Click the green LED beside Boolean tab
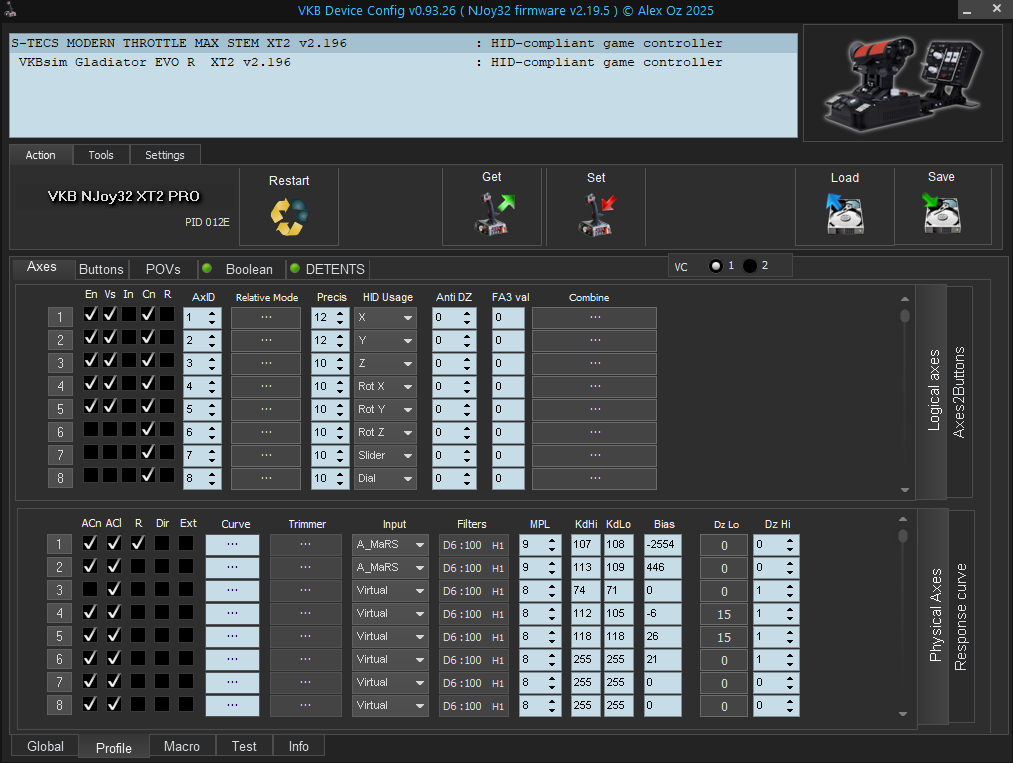Screen dimensions: 1013x763 [207, 269]
